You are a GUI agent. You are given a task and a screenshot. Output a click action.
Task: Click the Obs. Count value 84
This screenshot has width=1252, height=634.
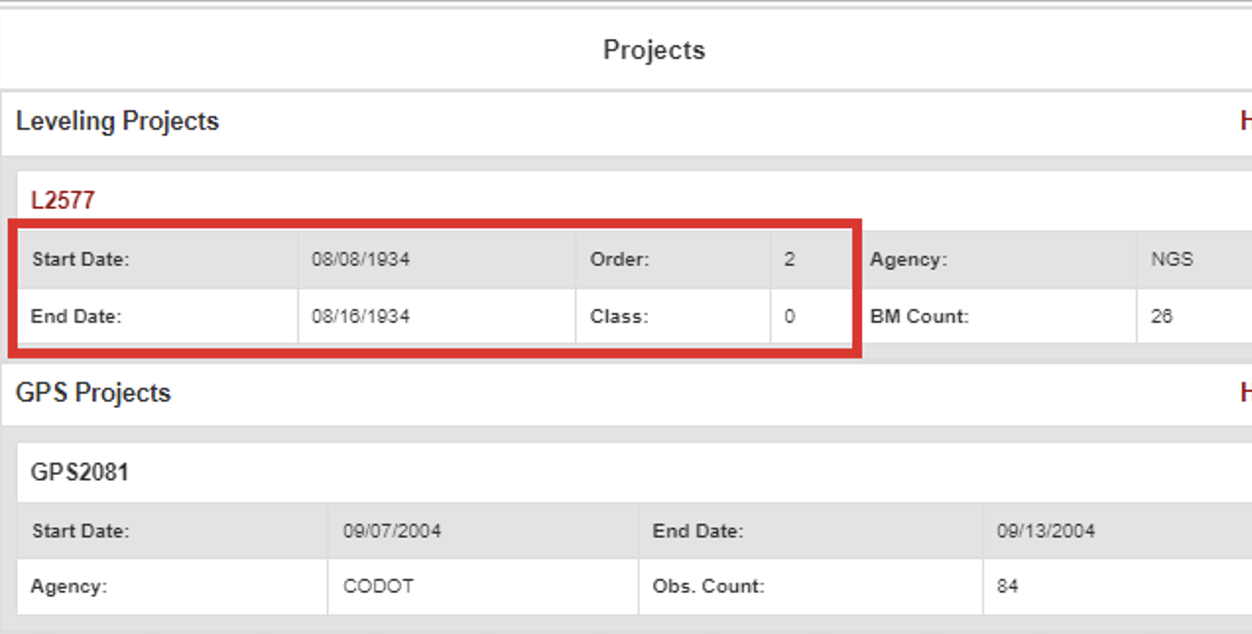click(1008, 586)
